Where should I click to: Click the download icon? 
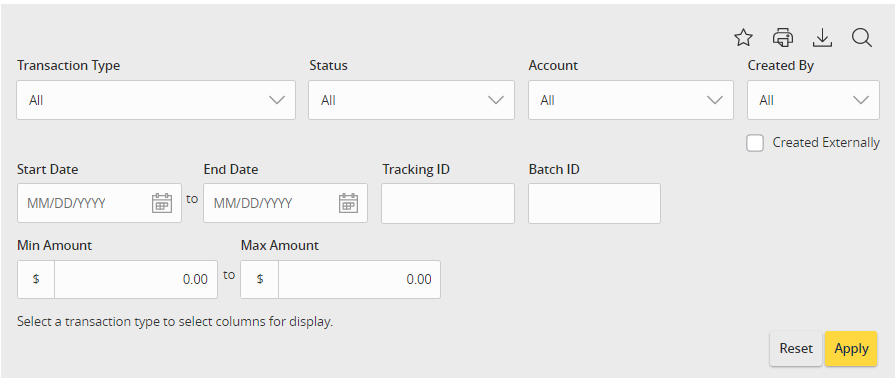(822, 38)
